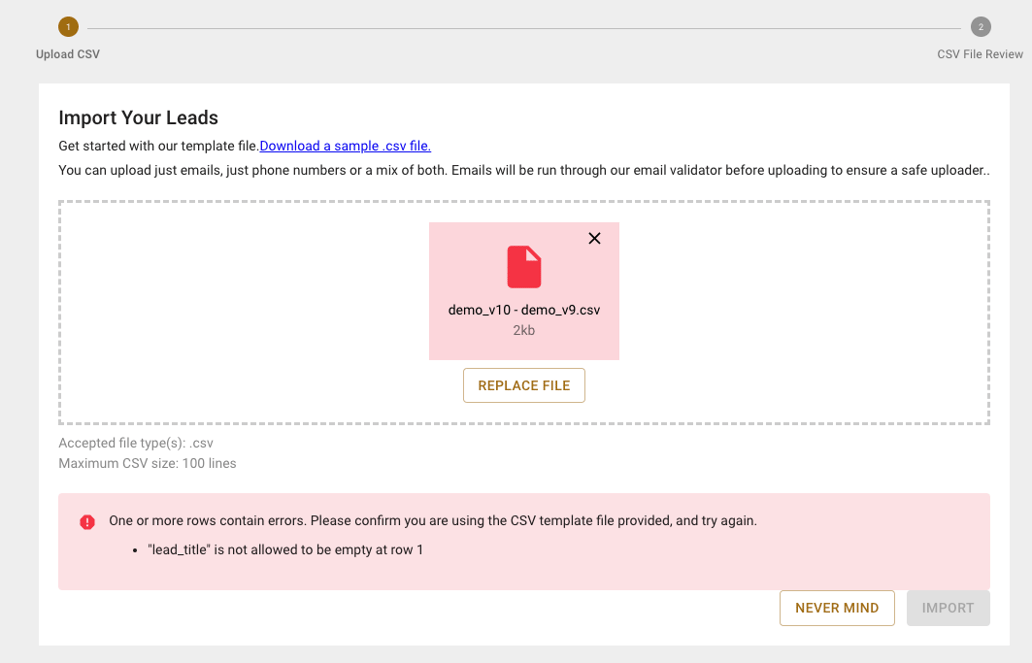Click the NEVER MIND button
The width and height of the screenshot is (1032, 663).
click(837, 607)
